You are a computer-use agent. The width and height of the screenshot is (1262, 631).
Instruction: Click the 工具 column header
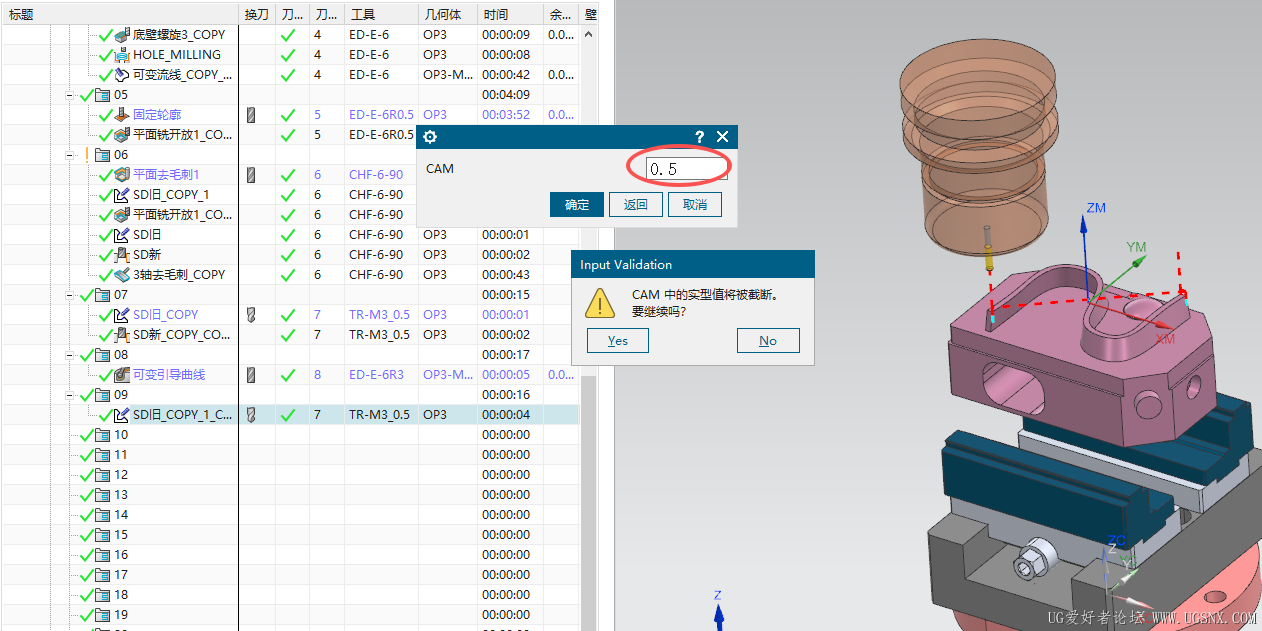(380, 14)
